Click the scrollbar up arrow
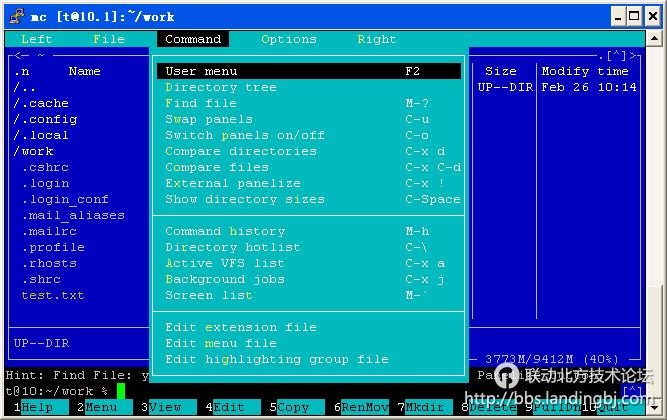The image size is (667, 420). [655, 38]
